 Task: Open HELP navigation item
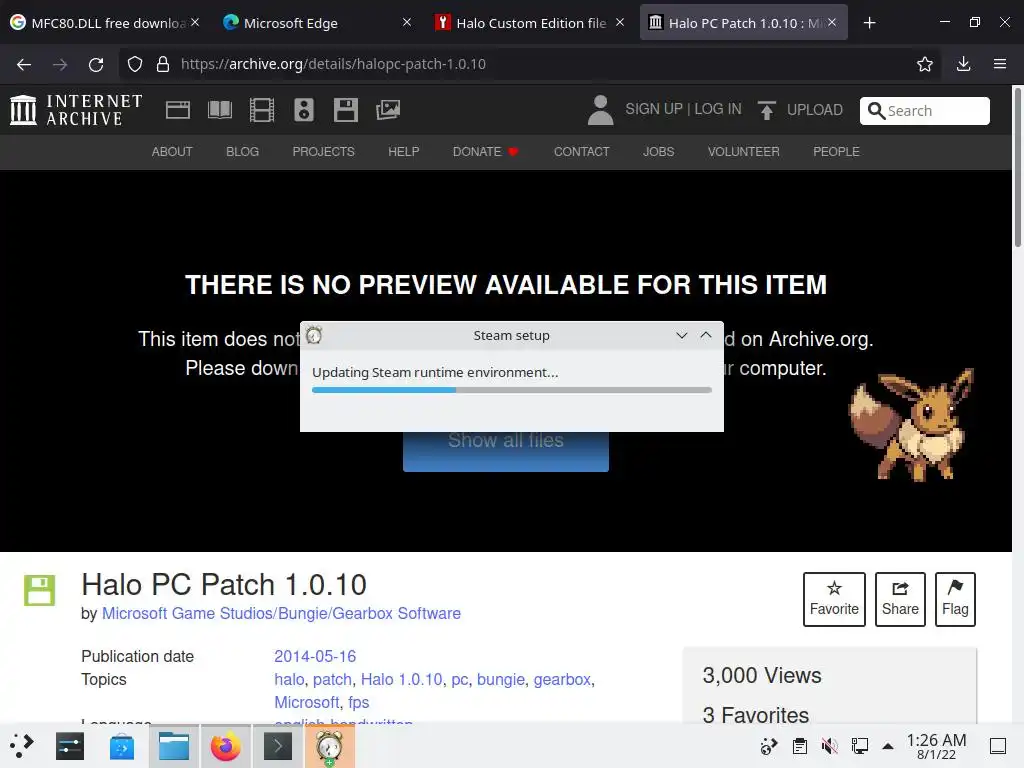(404, 152)
